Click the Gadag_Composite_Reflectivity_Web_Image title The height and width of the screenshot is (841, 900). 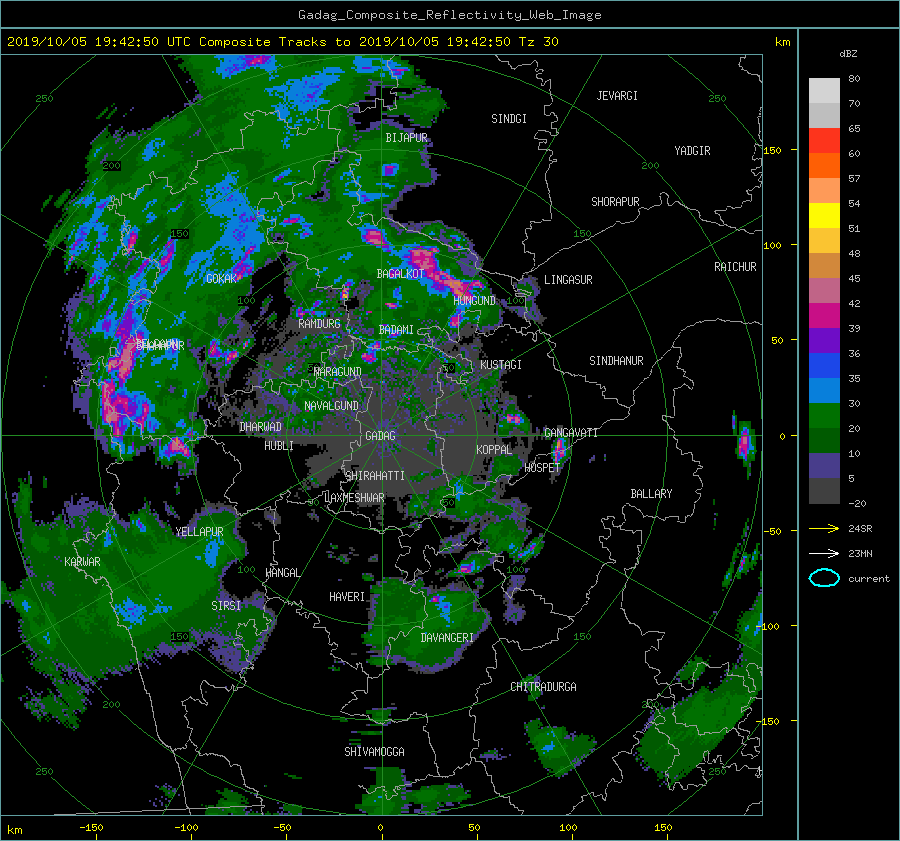[450, 15]
